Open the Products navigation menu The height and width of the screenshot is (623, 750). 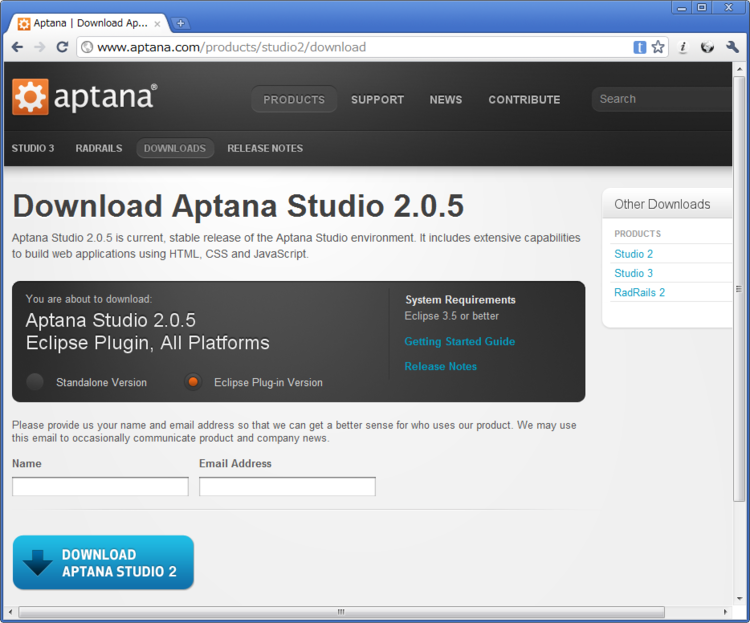294,100
